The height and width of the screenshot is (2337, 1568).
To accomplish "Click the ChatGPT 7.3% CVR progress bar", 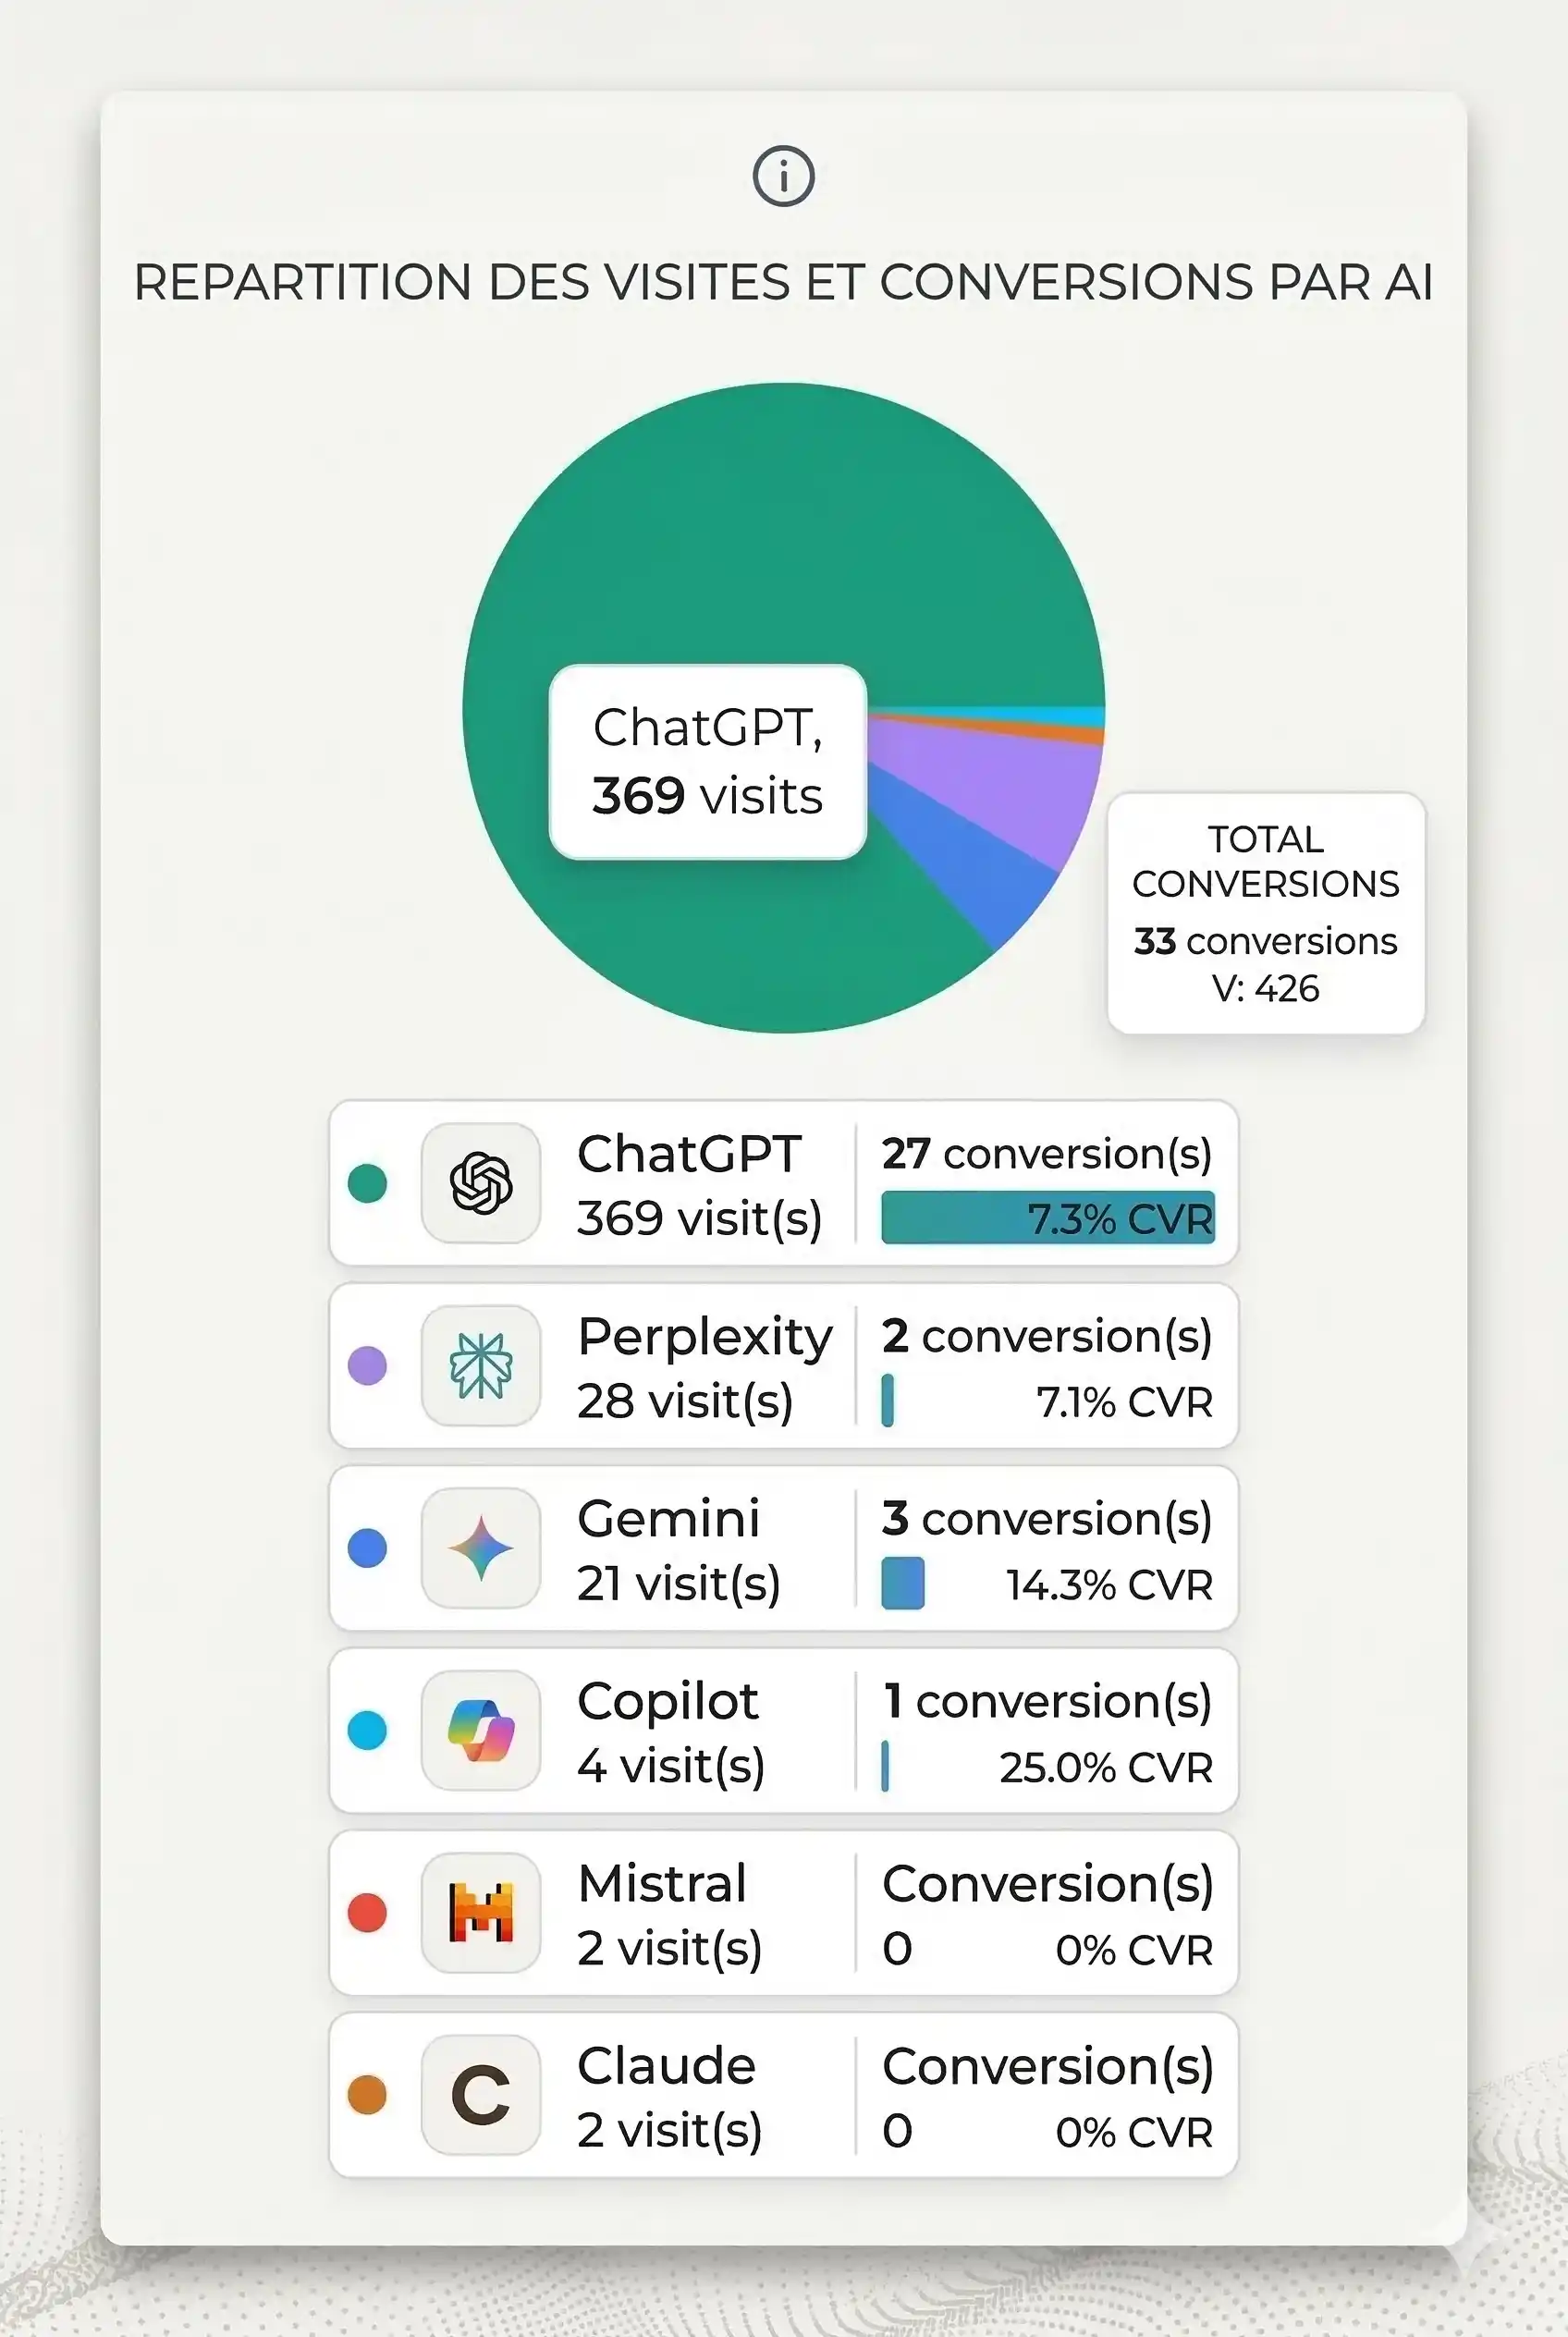I will [1047, 1218].
